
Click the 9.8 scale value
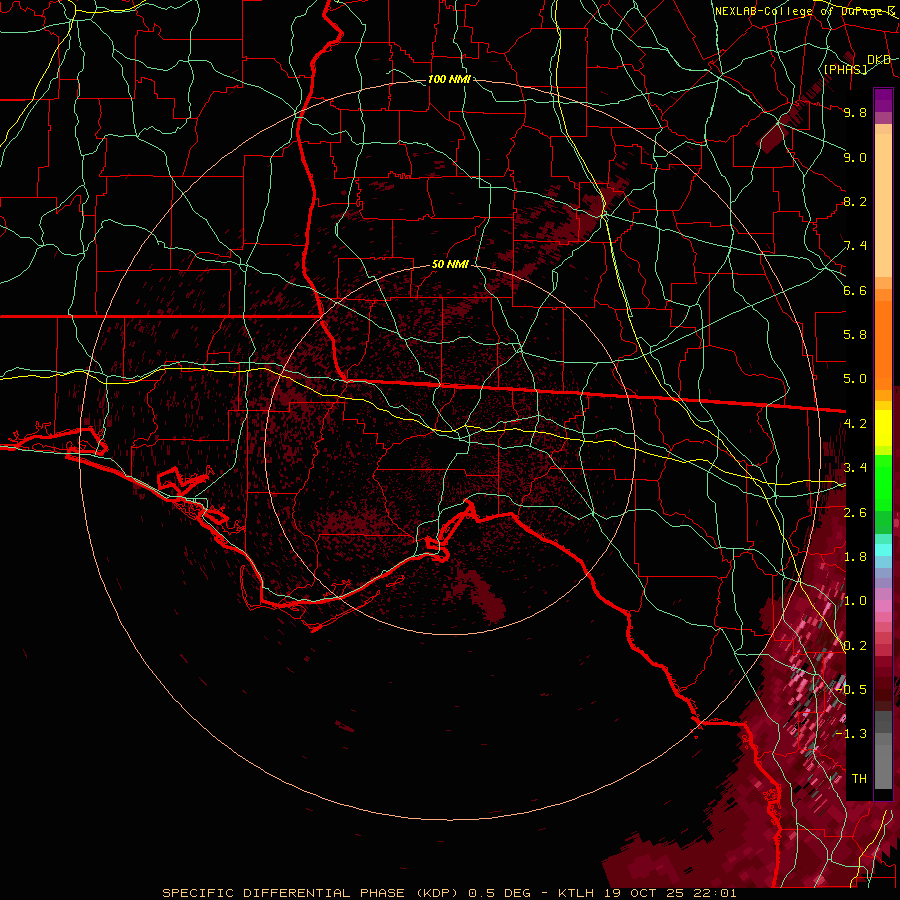[x=855, y=112]
